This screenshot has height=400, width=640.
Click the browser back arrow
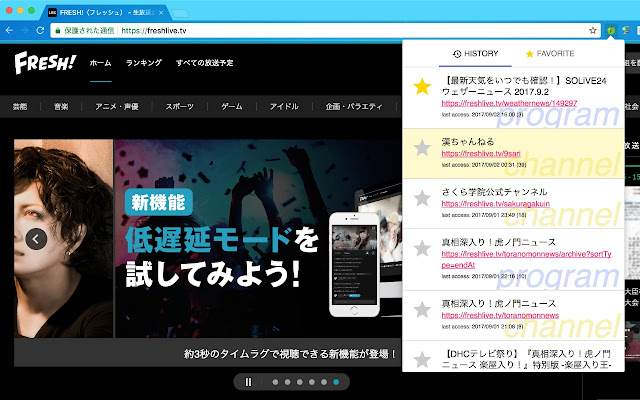[11, 31]
